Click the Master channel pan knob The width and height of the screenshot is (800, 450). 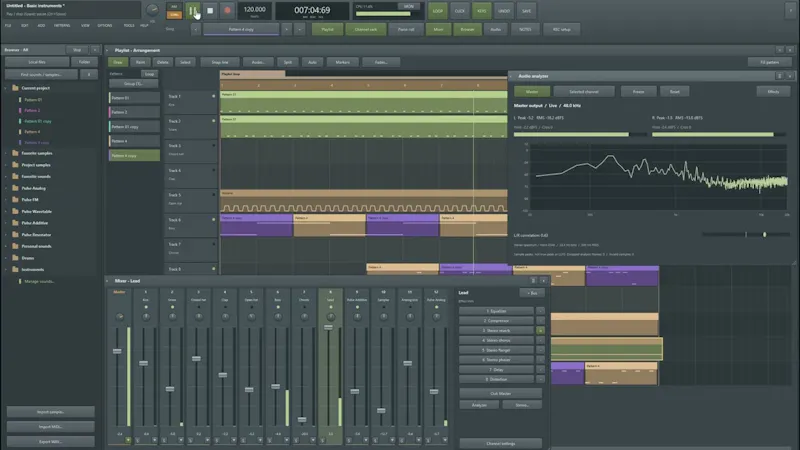119,317
